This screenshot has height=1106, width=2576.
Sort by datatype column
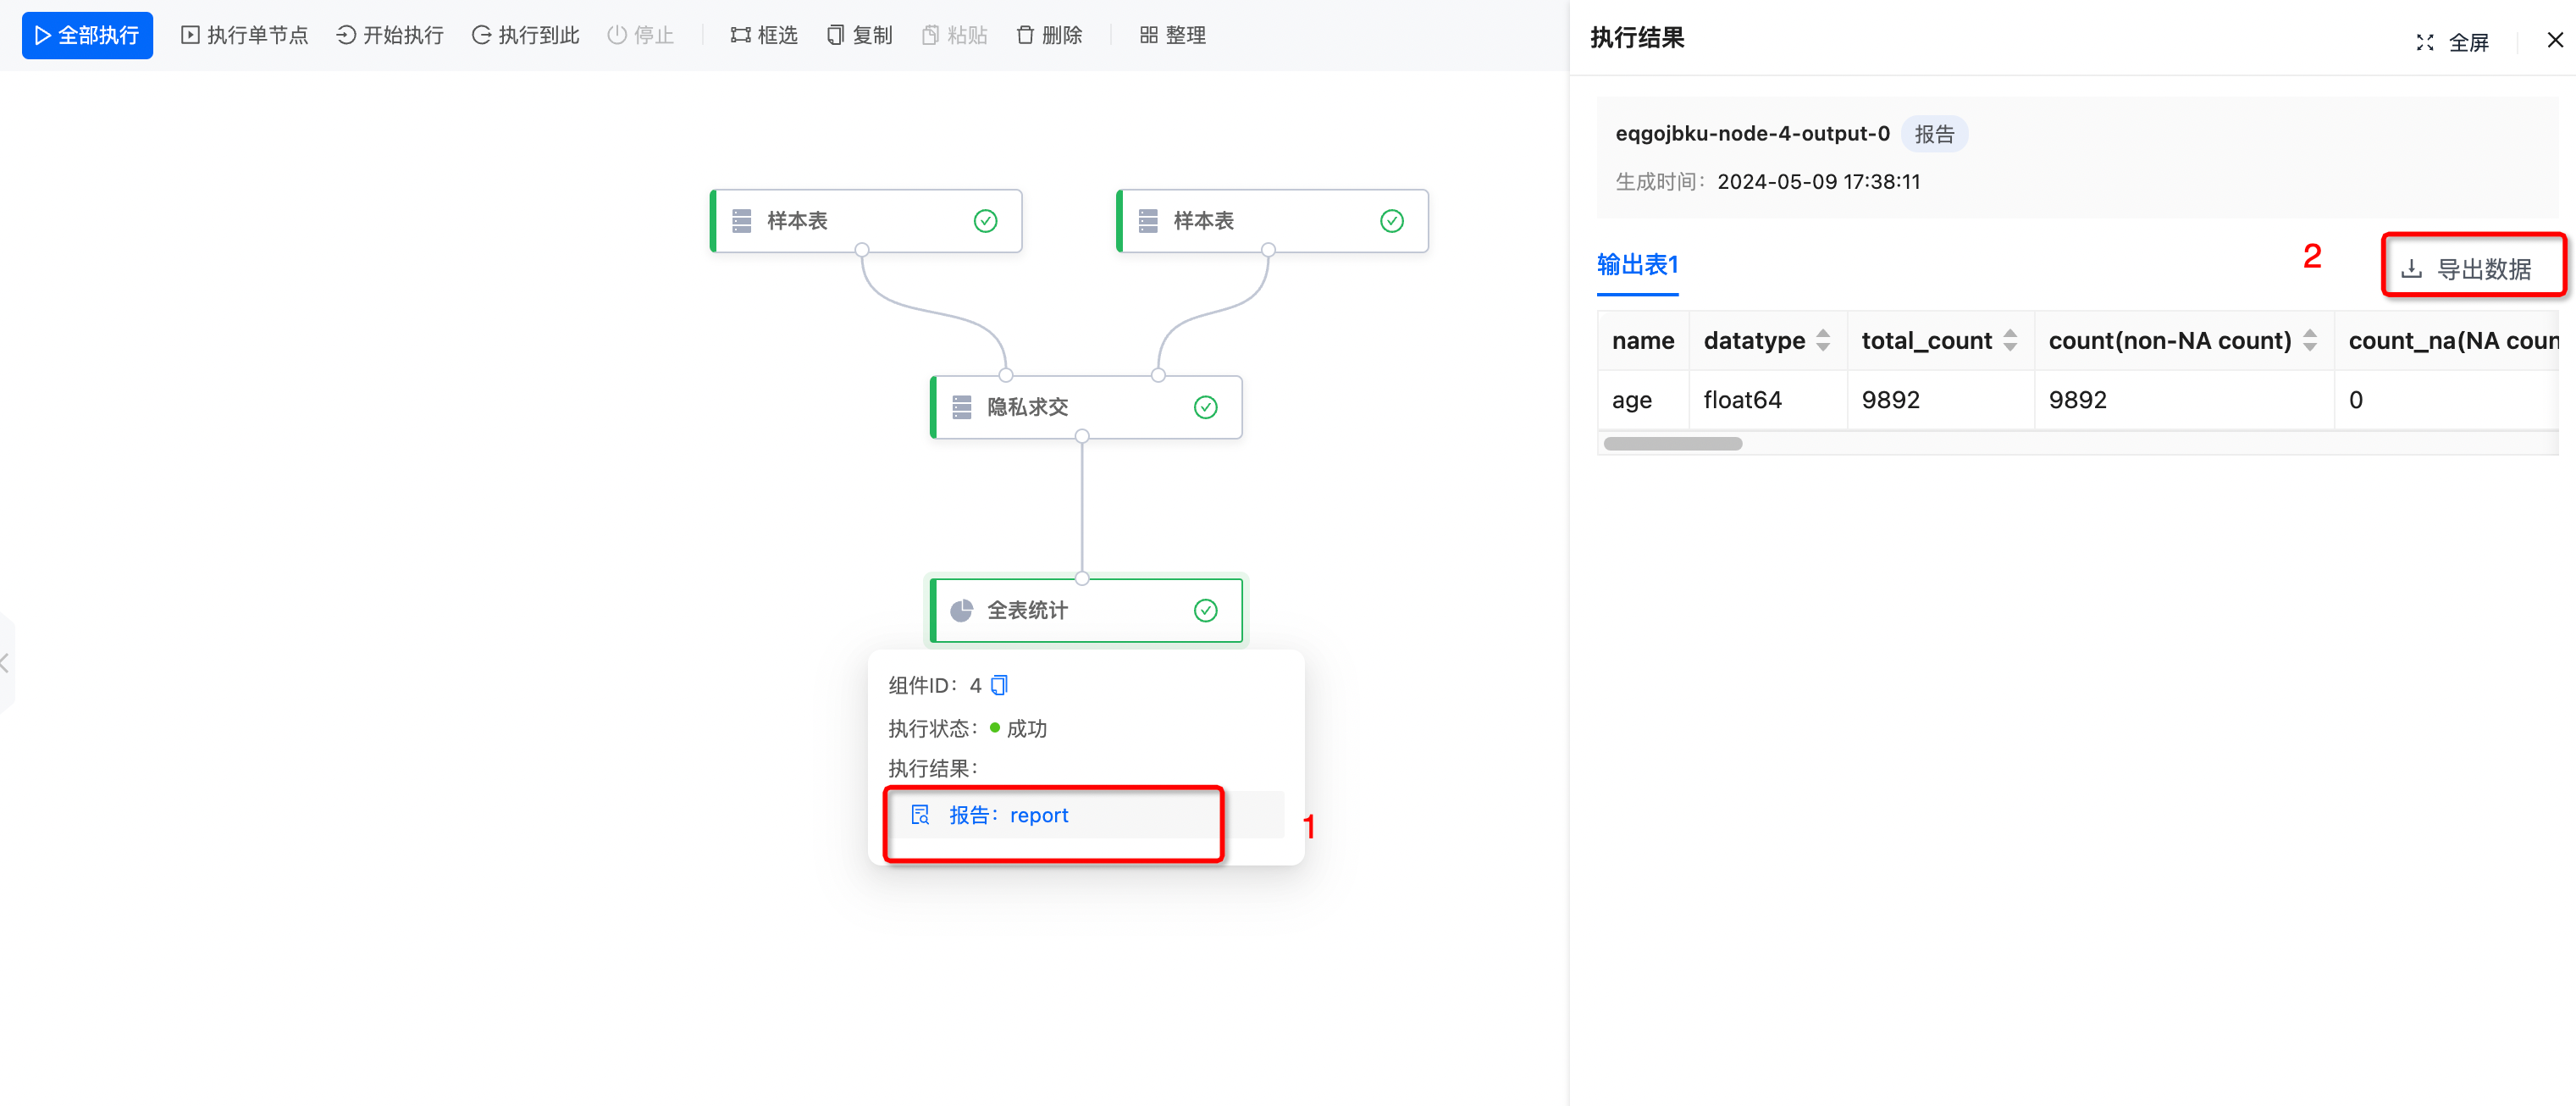[1822, 341]
